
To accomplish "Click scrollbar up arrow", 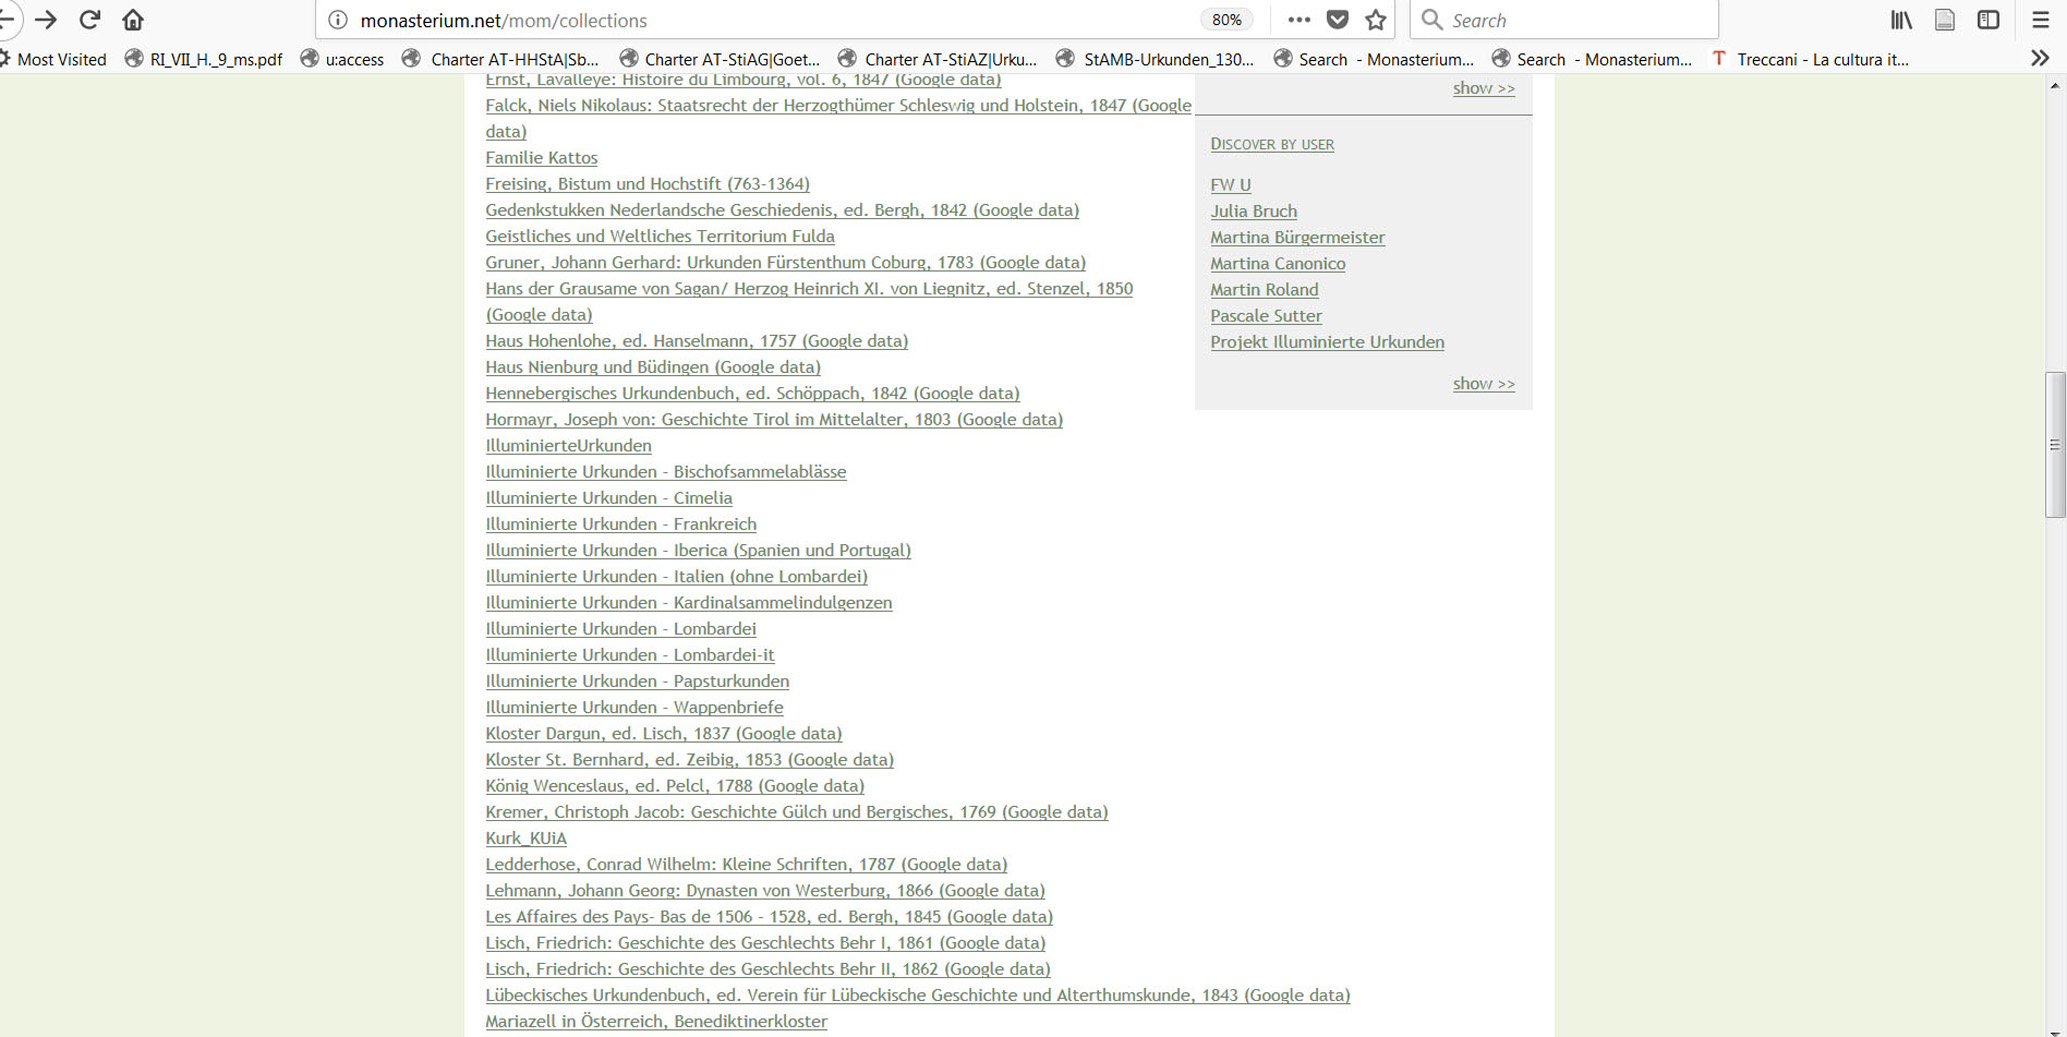I will (x=2055, y=87).
